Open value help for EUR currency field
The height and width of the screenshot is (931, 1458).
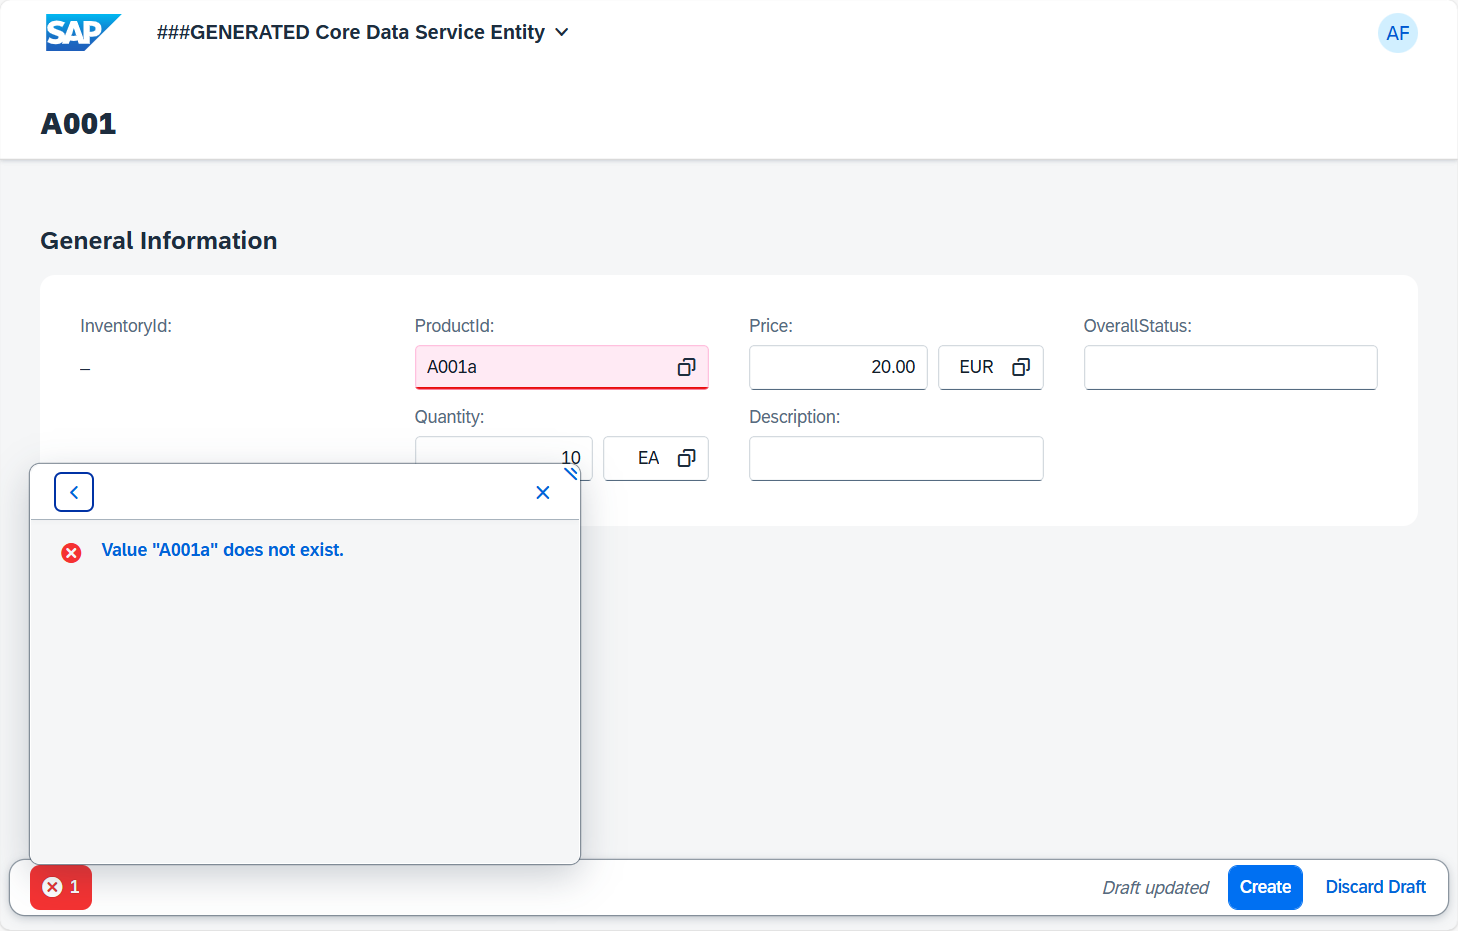pyautogui.click(x=1021, y=367)
